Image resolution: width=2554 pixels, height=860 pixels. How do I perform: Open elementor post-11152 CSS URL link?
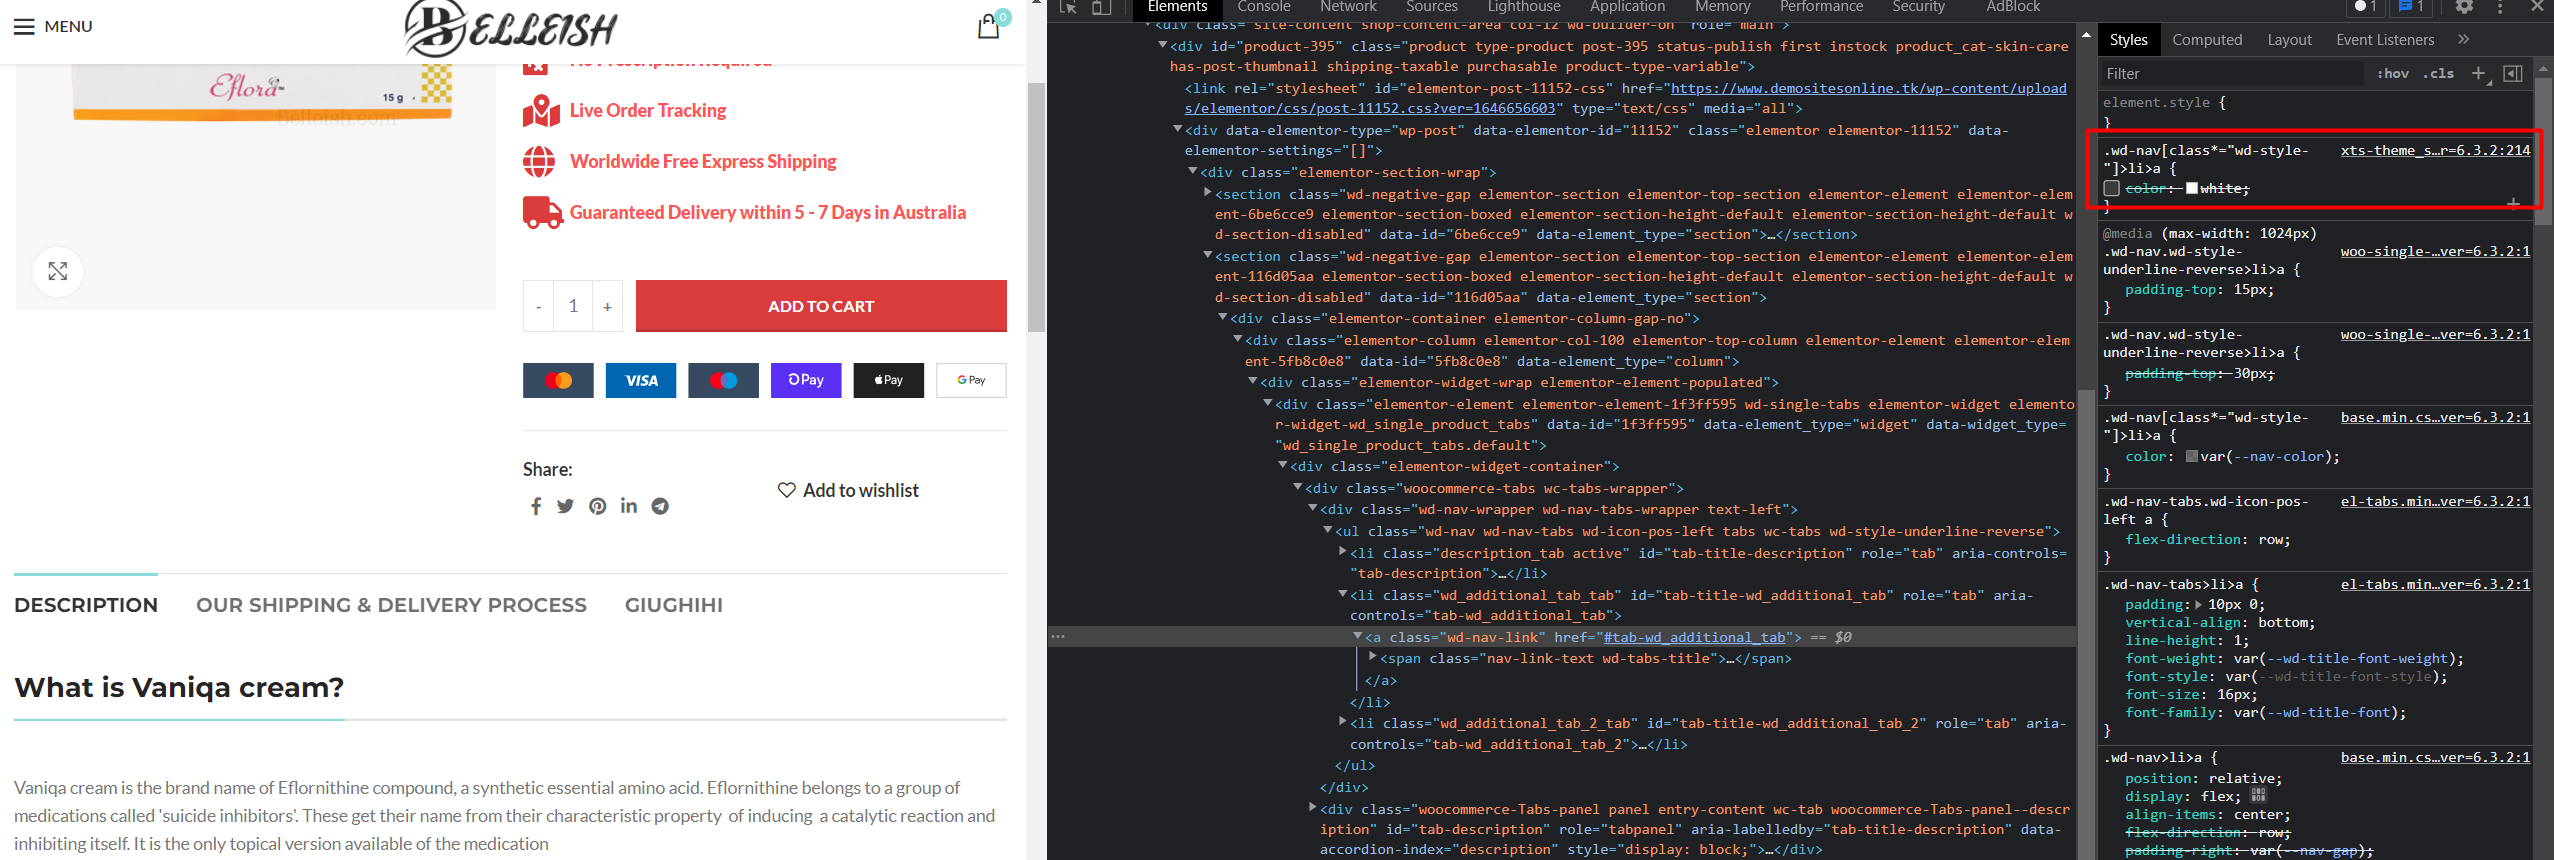click(1625, 98)
